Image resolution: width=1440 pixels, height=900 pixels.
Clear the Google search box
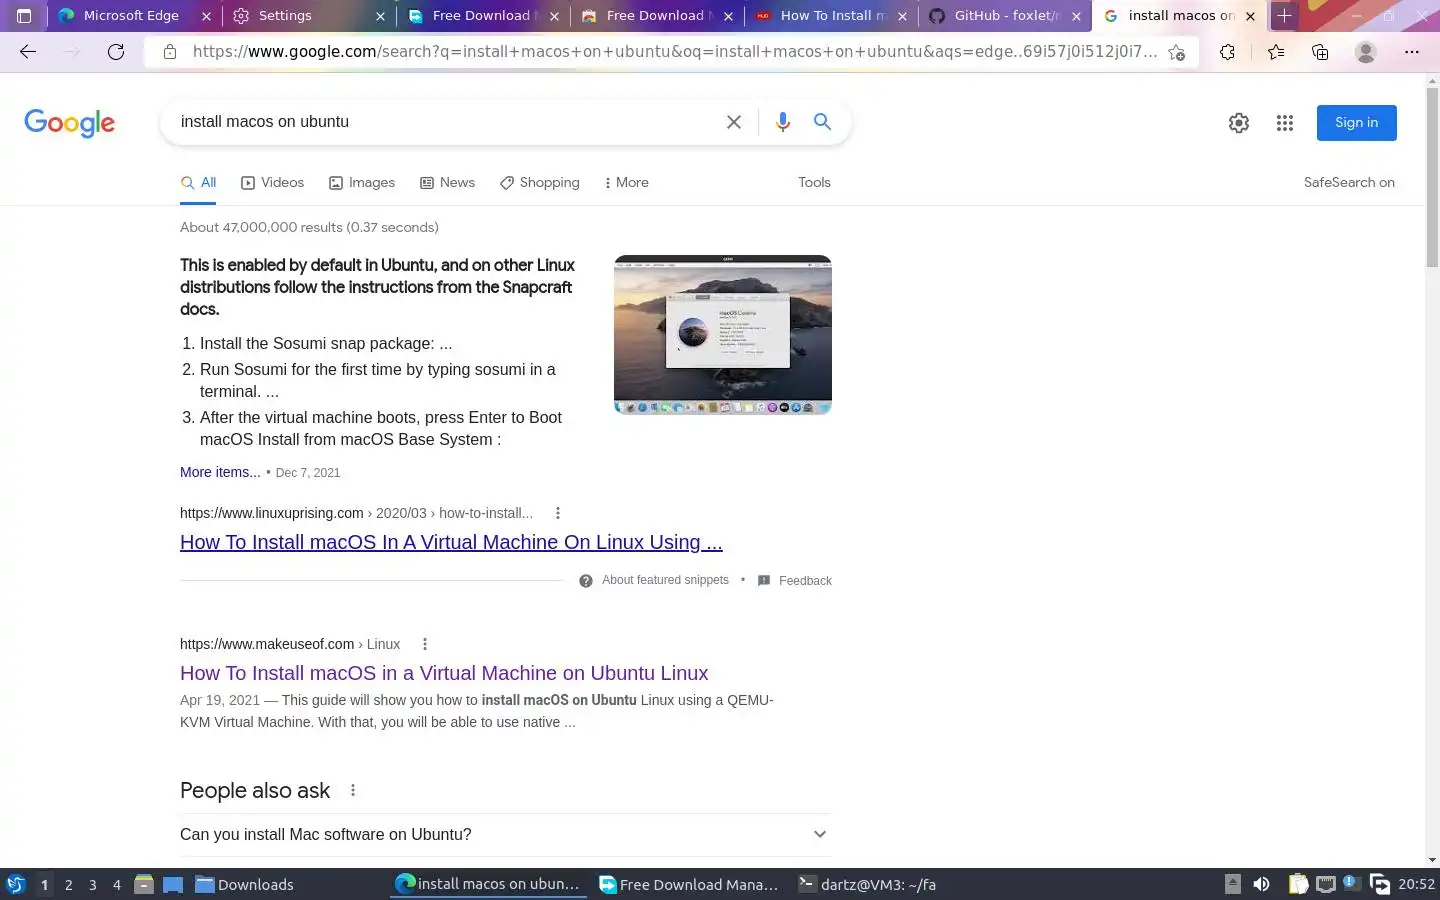734,122
